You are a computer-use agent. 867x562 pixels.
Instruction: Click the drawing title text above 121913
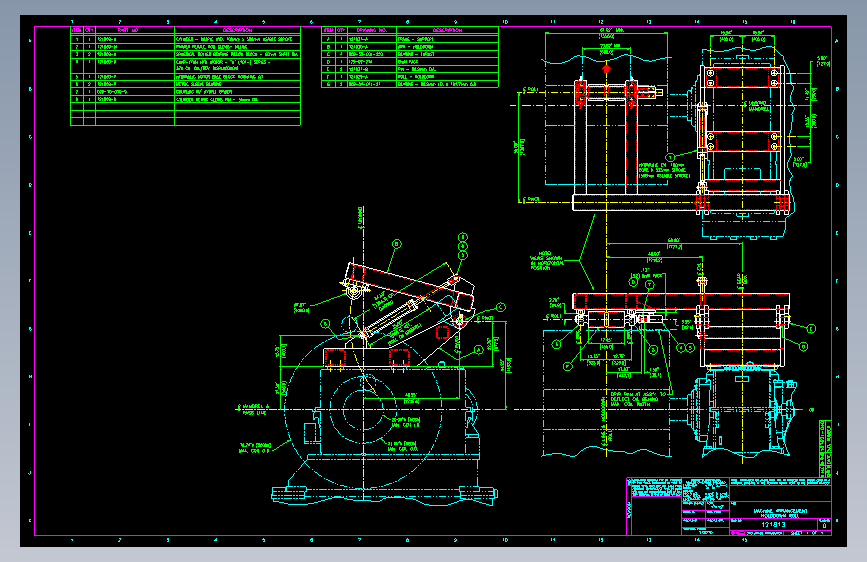(780, 513)
